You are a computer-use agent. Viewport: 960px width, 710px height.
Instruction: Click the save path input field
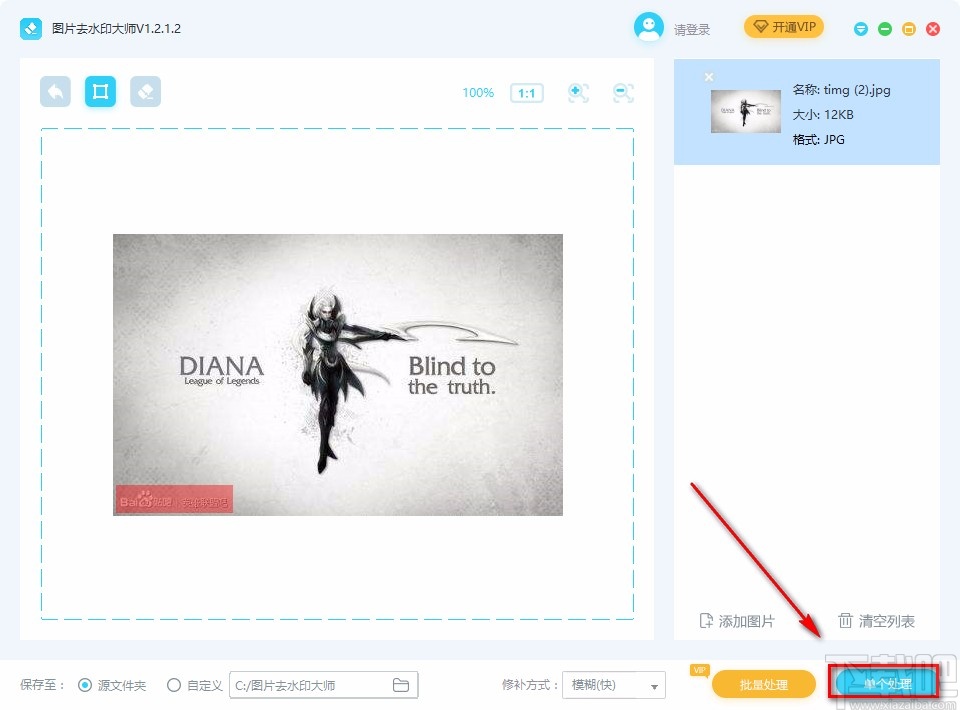pyautogui.click(x=323, y=685)
